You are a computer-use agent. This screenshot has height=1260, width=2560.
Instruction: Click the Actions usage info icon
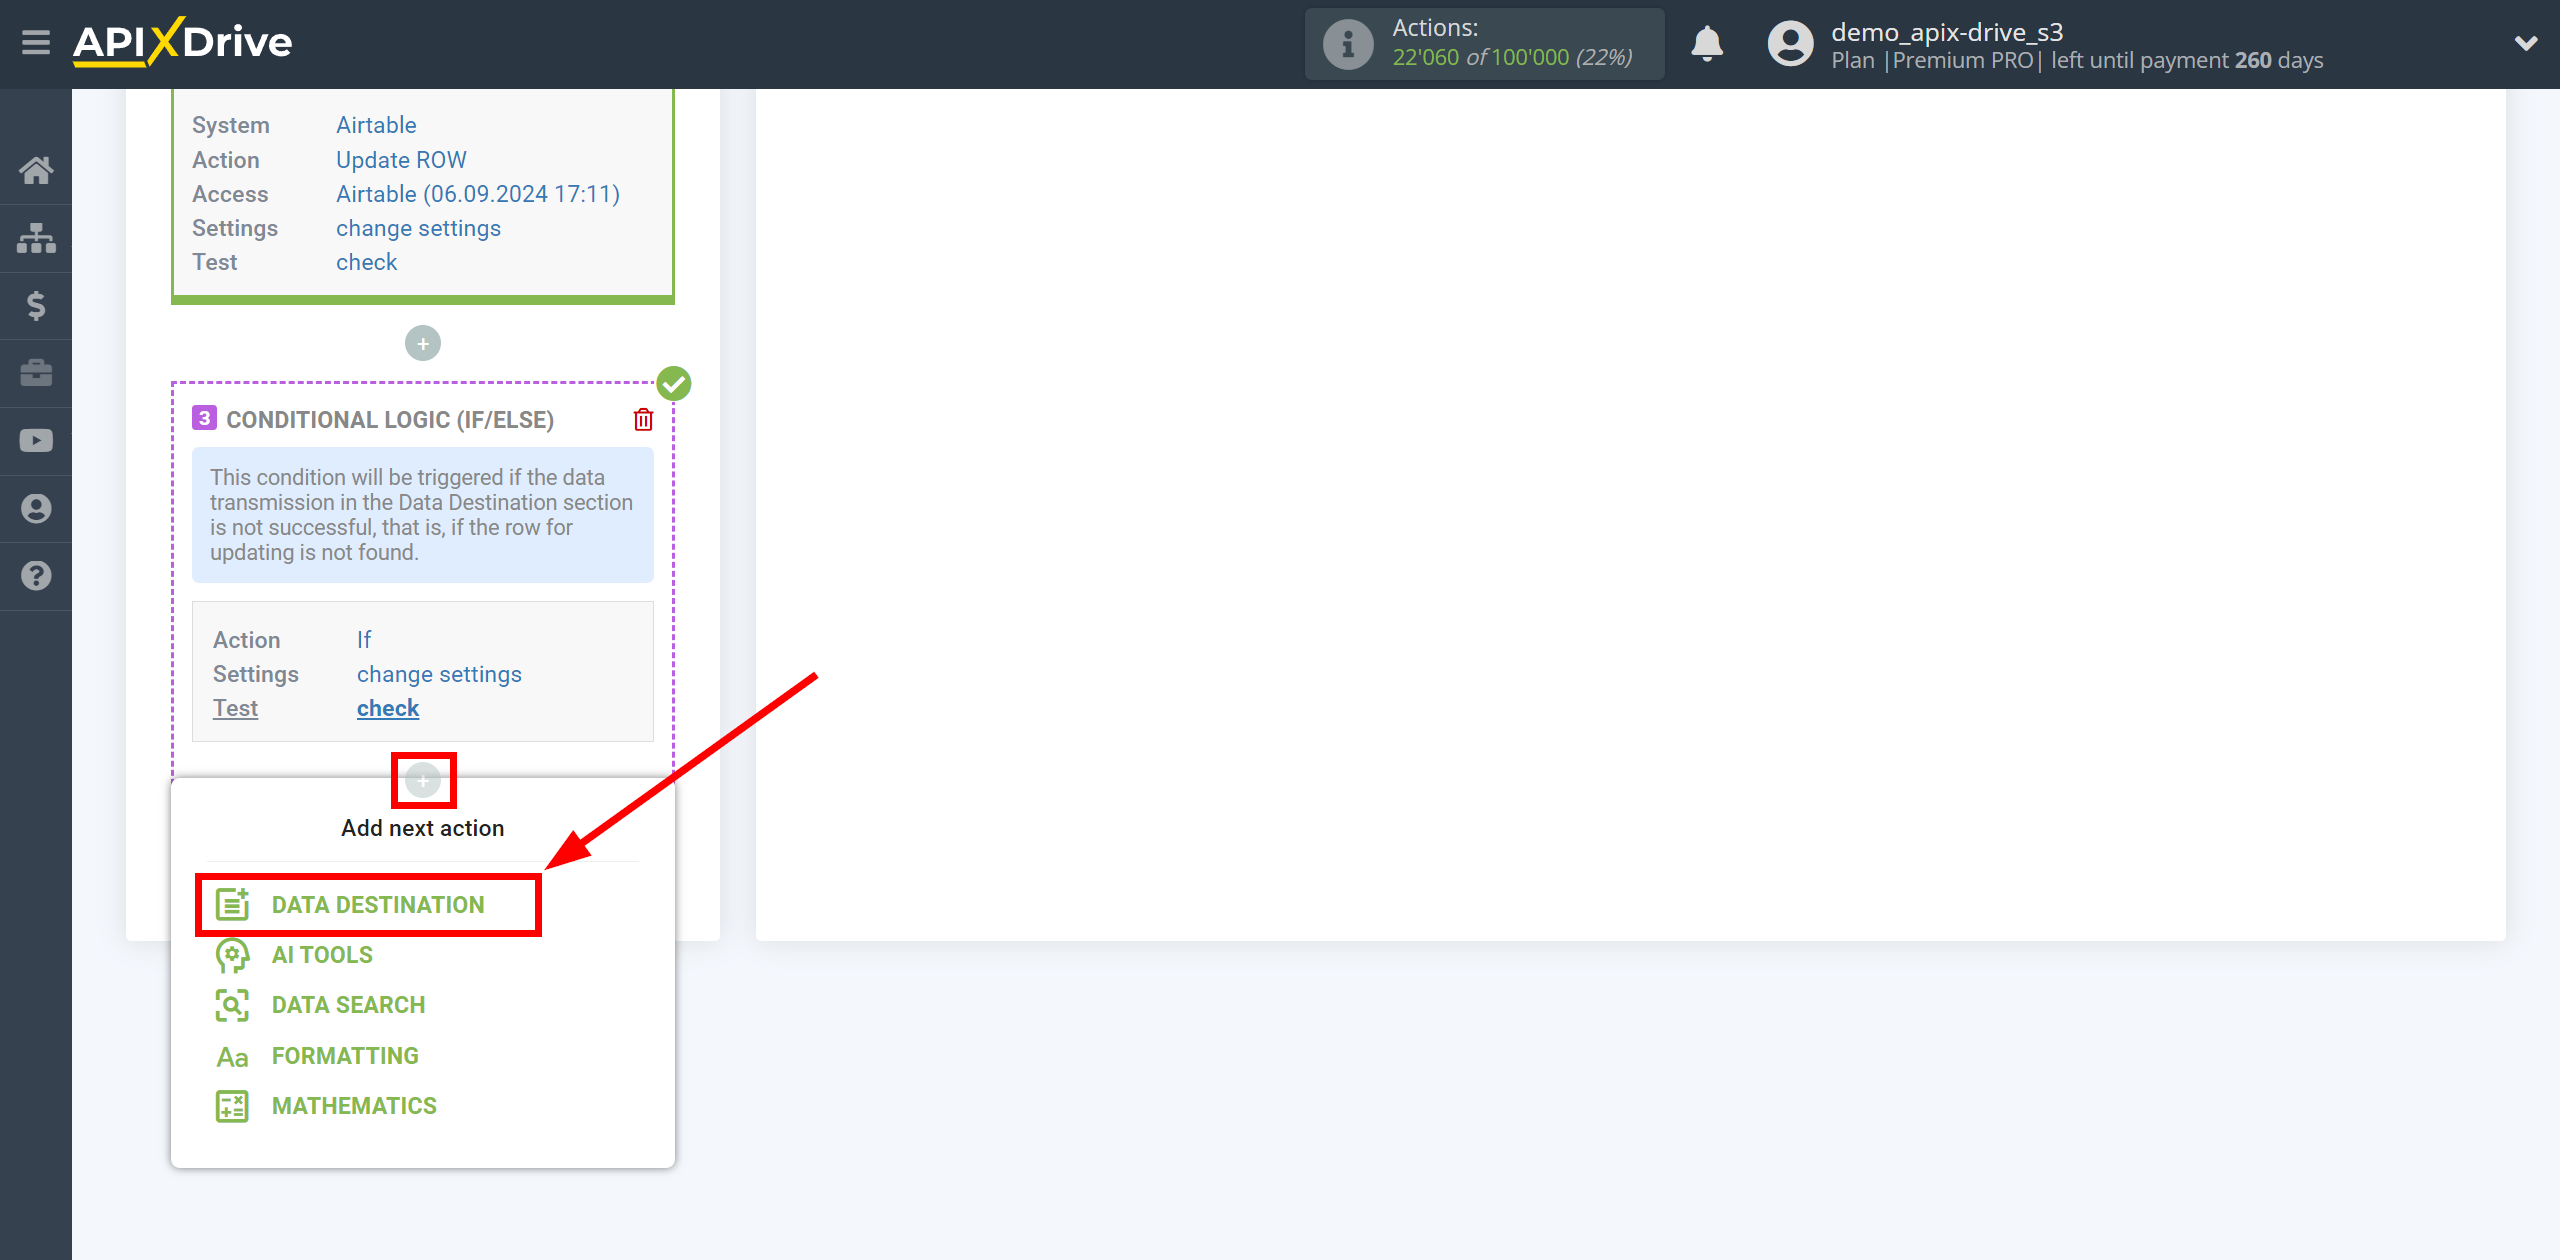tap(1347, 42)
